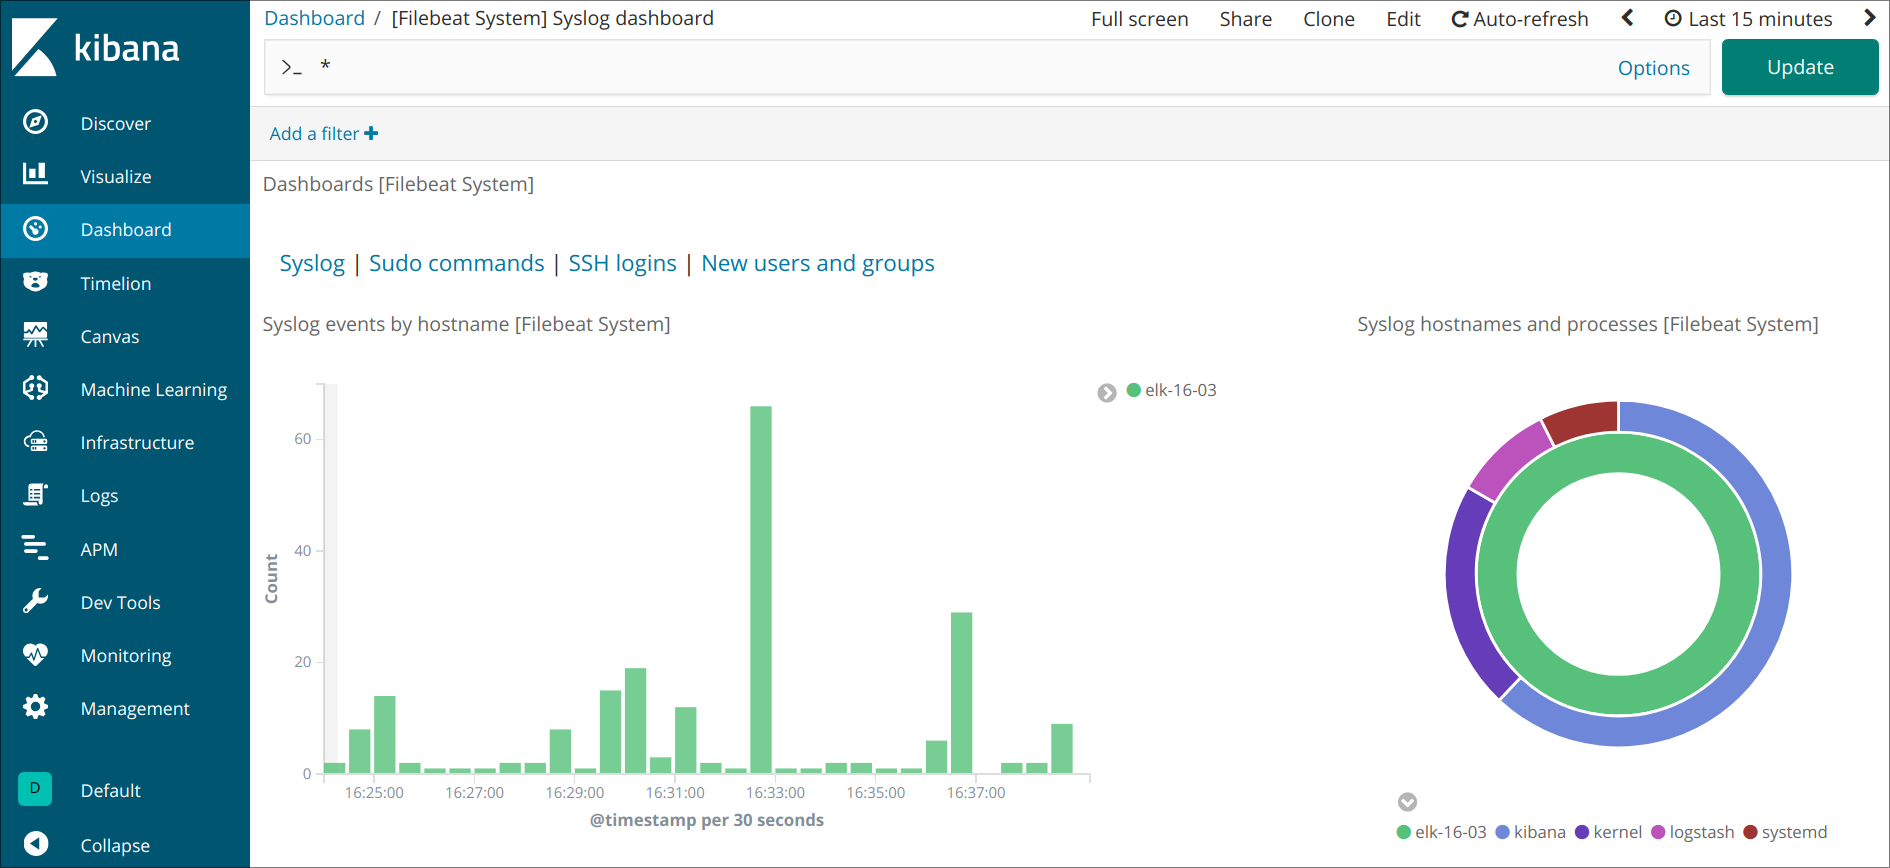This screenshot has height=868, width=1890.
Task: Open the Last 15 minutes time picker
Action: pos(1748,19)
